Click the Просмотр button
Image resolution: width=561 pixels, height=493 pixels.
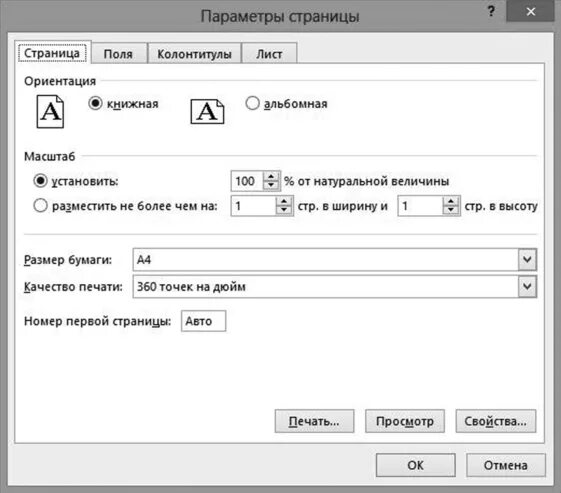[x=405, y=421]
